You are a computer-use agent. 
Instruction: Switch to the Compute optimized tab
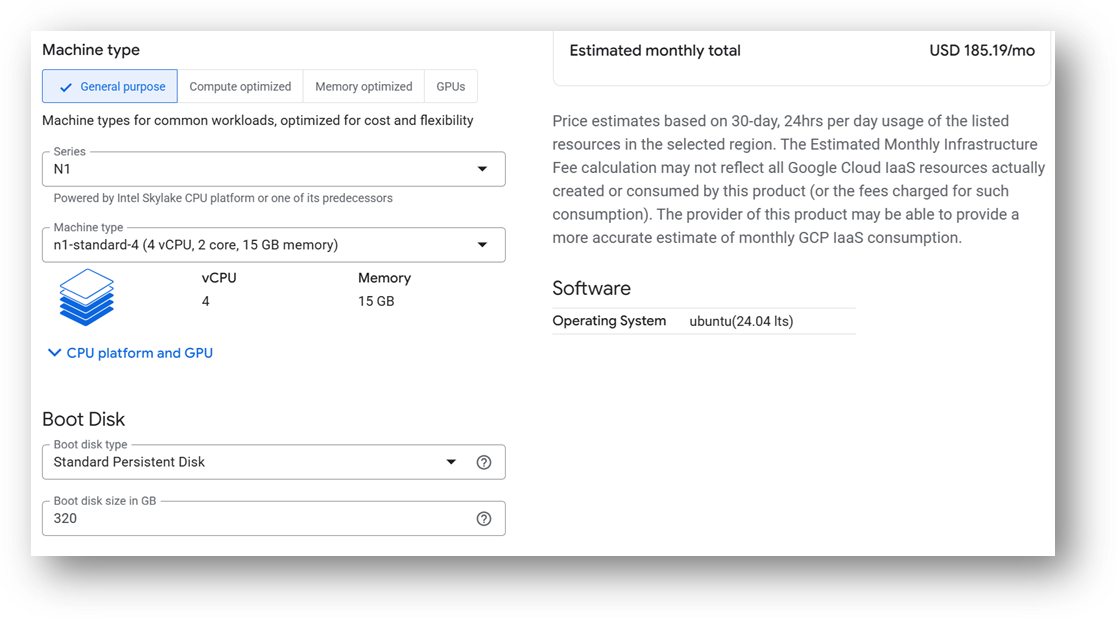pos(240,87)
